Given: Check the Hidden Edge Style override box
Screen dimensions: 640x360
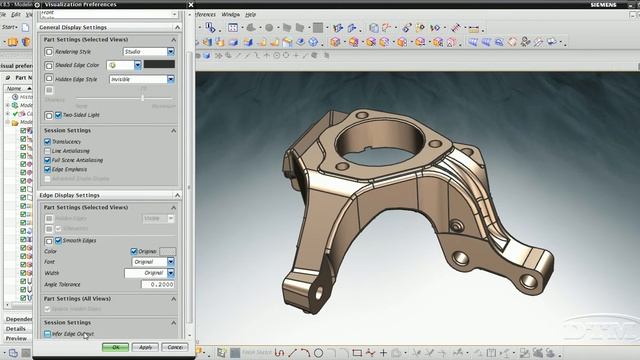Looking at the screenshot, I should tap(49, 78).
